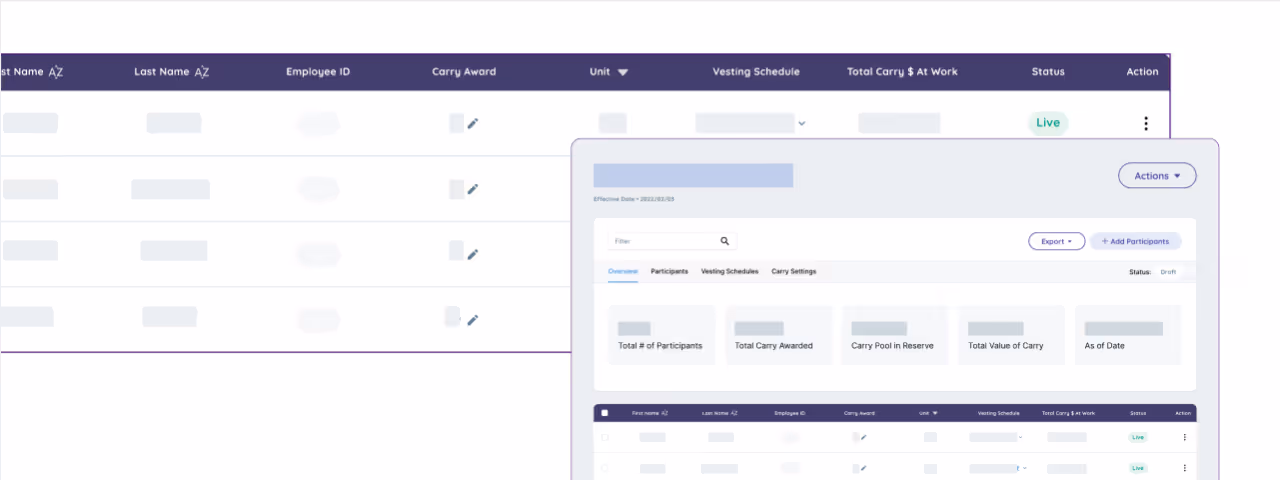Open three-dot menu in small table's second row

(1185, 468)
